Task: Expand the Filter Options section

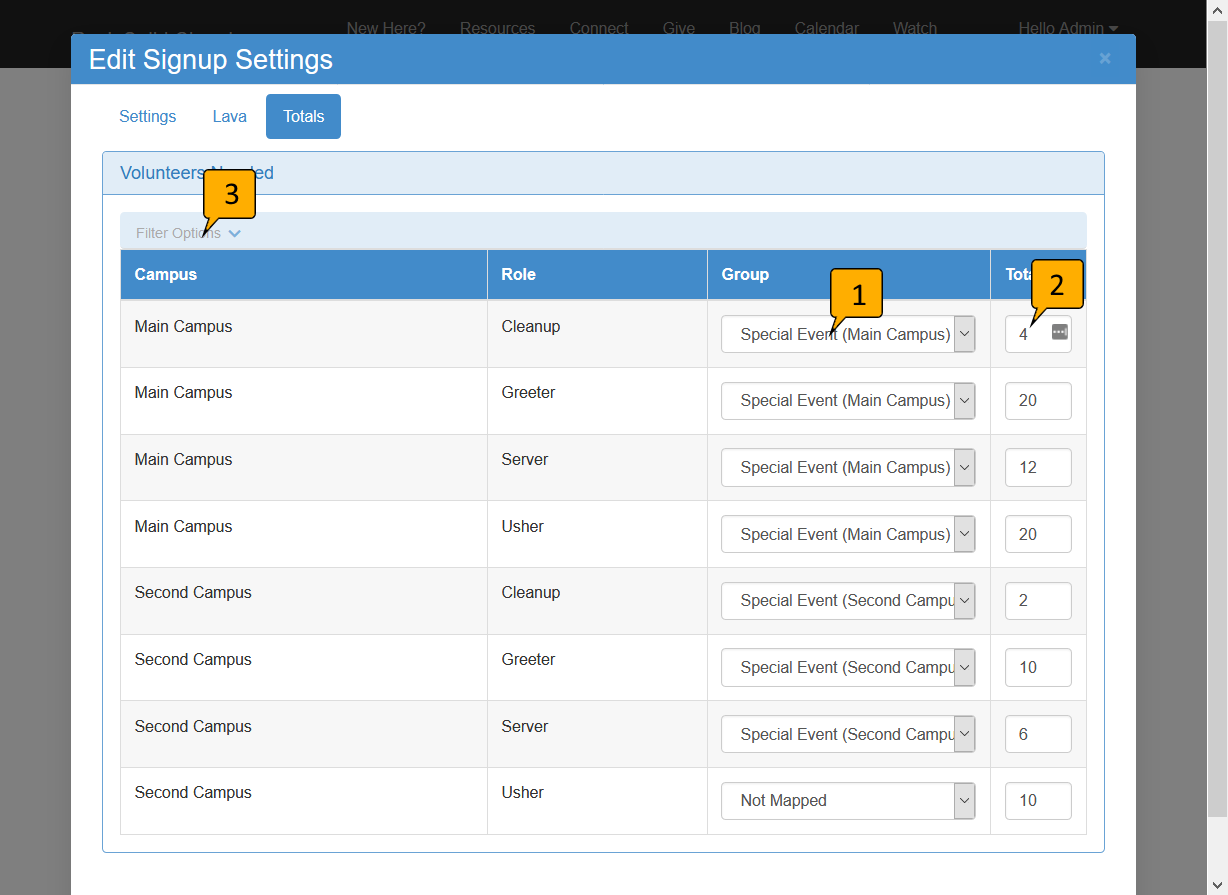Action: click(178, 232)
